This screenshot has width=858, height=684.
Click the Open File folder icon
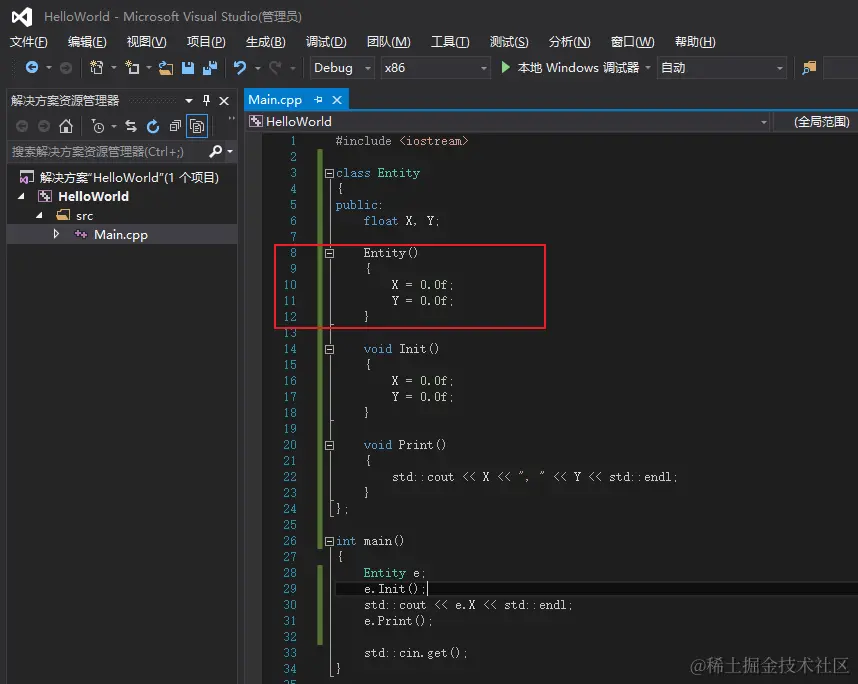click(x=166, y=67)
